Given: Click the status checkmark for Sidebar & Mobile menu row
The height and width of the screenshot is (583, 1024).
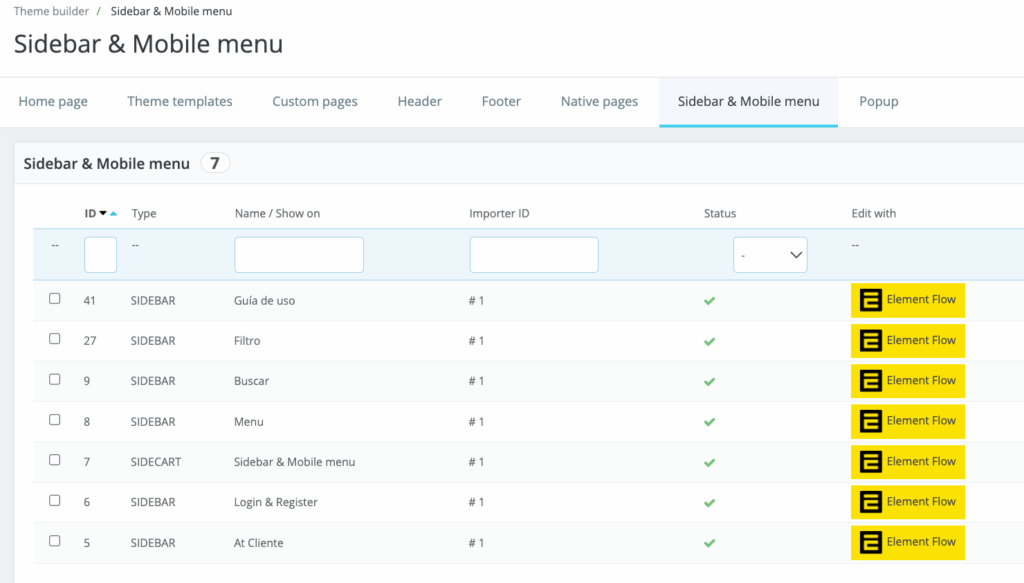Looking at the screenshot, I should click(x=709, y=462).
